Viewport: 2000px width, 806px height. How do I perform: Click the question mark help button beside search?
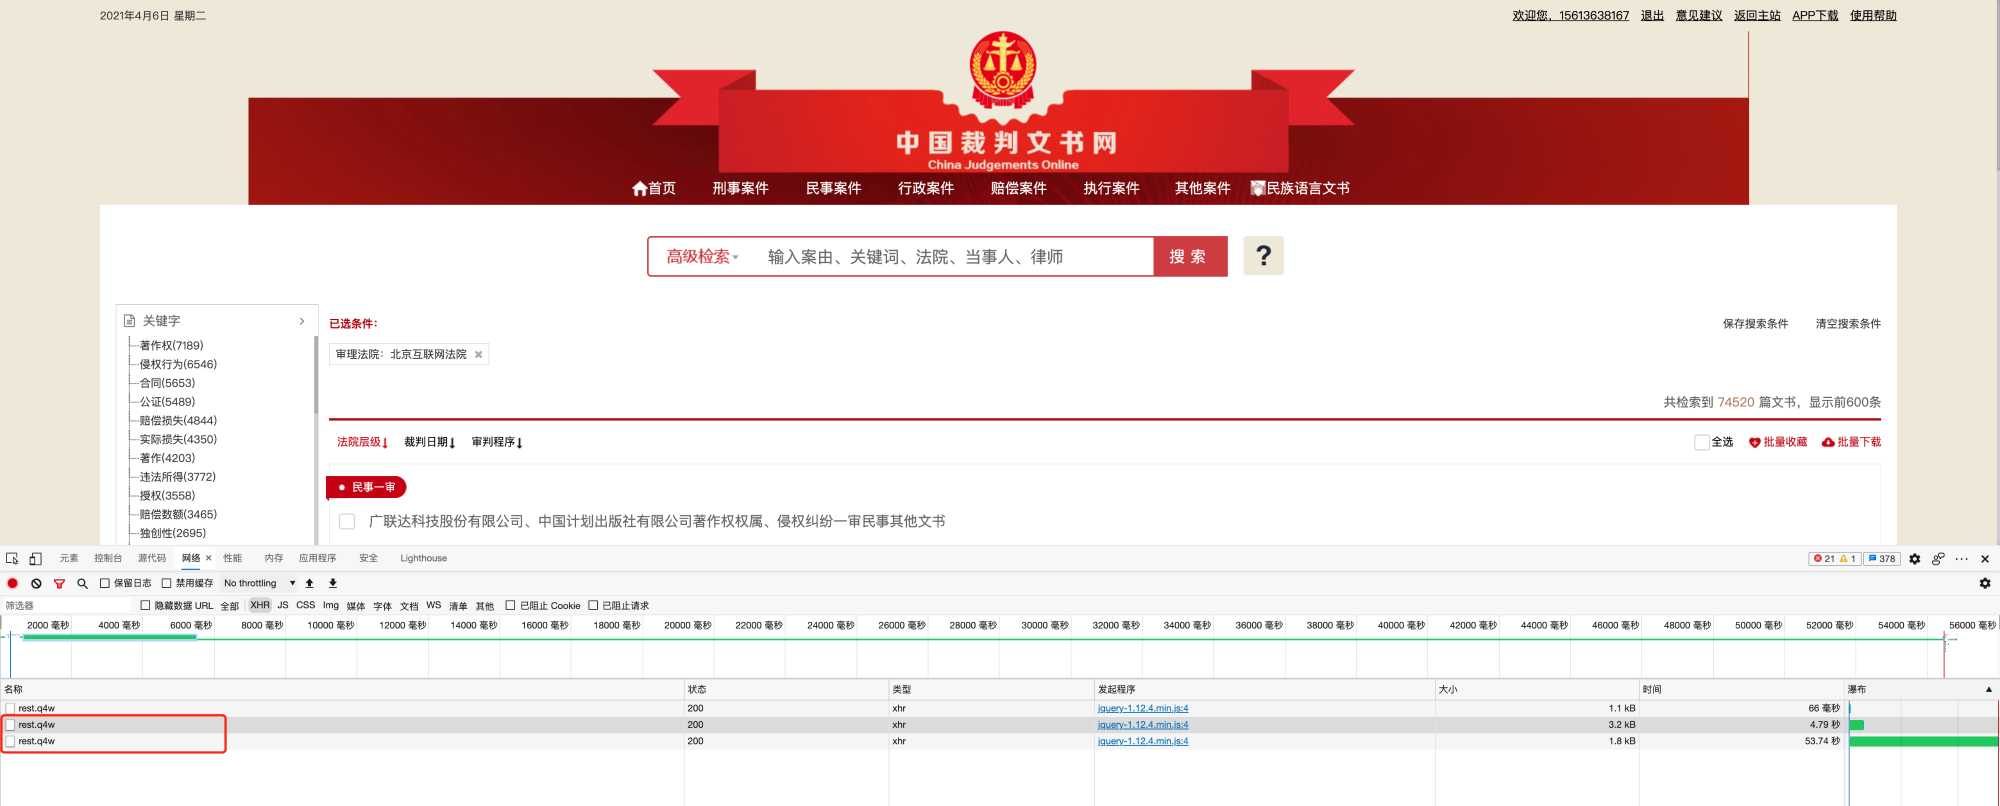tap(1263, 256)
